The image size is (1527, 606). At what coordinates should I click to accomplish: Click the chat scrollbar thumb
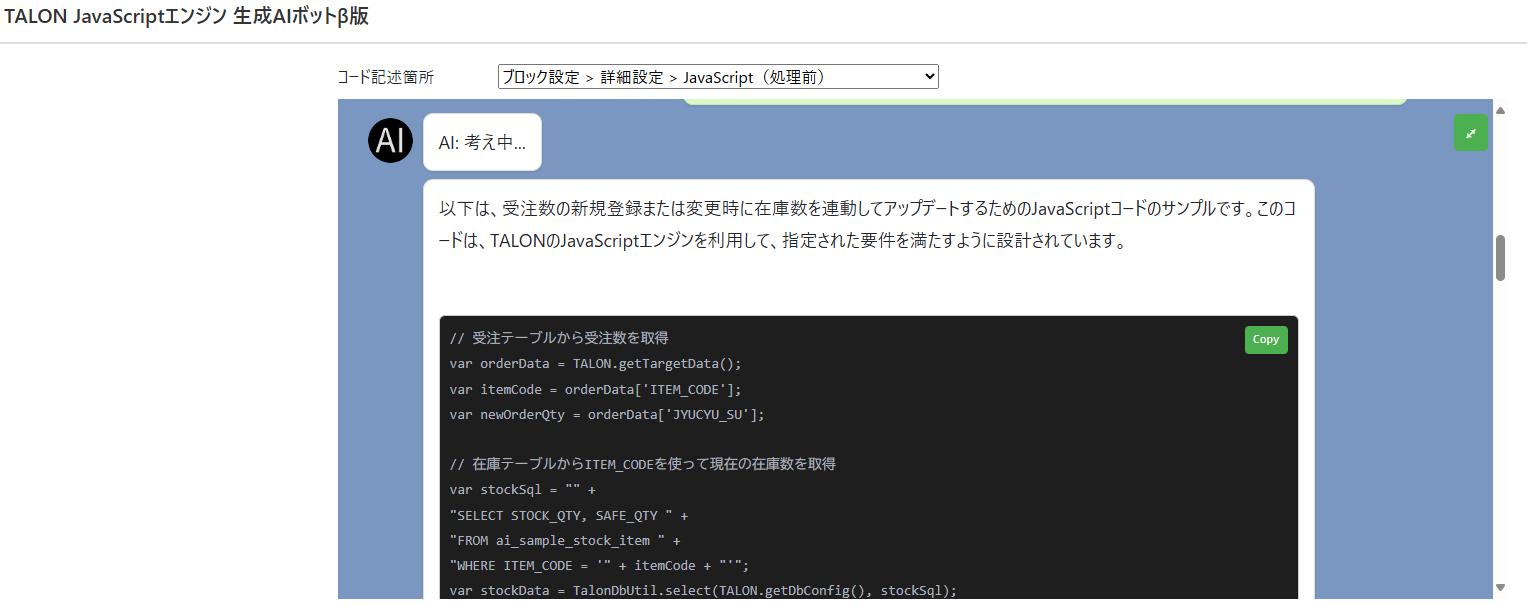tap(1500, 258)
